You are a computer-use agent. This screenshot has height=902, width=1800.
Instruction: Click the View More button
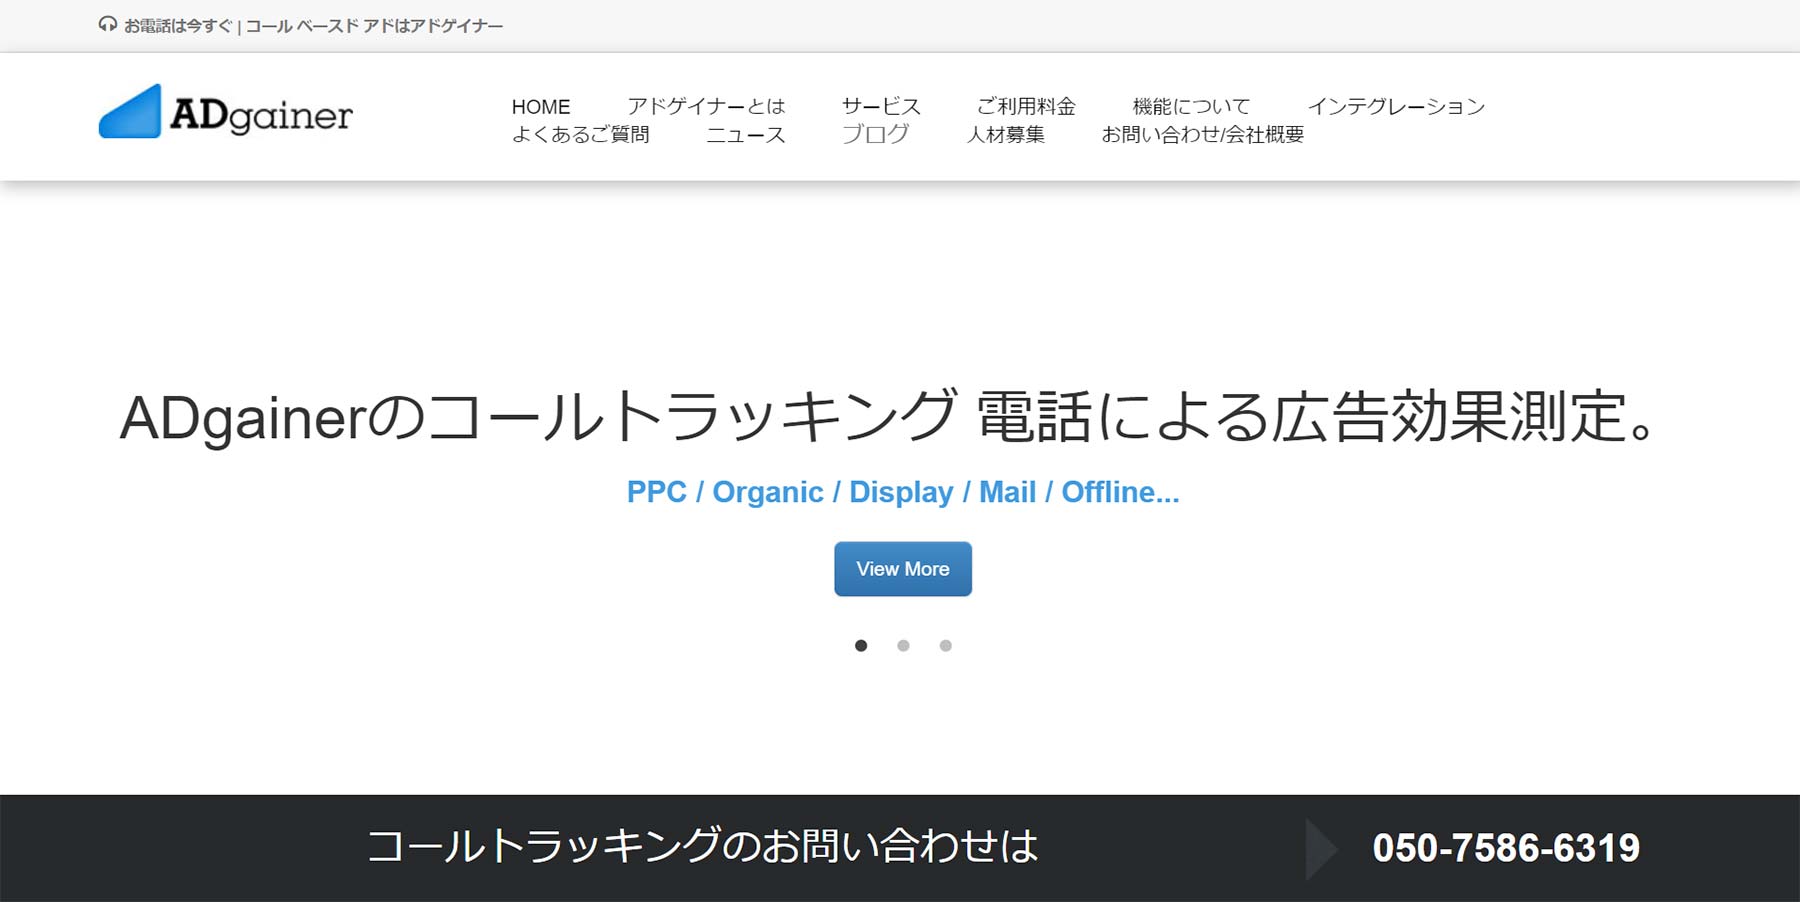(x=903, y=569)
